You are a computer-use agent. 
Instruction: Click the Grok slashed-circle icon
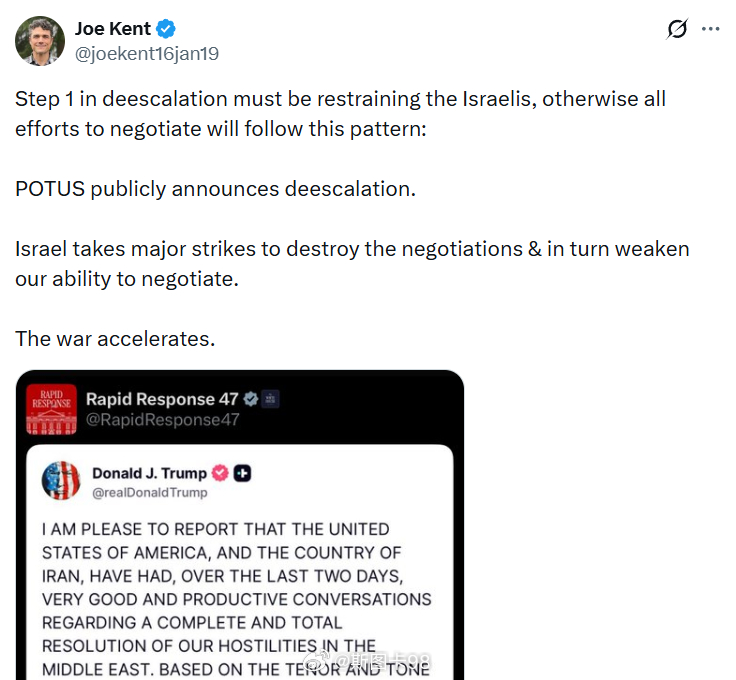[677, 29]
